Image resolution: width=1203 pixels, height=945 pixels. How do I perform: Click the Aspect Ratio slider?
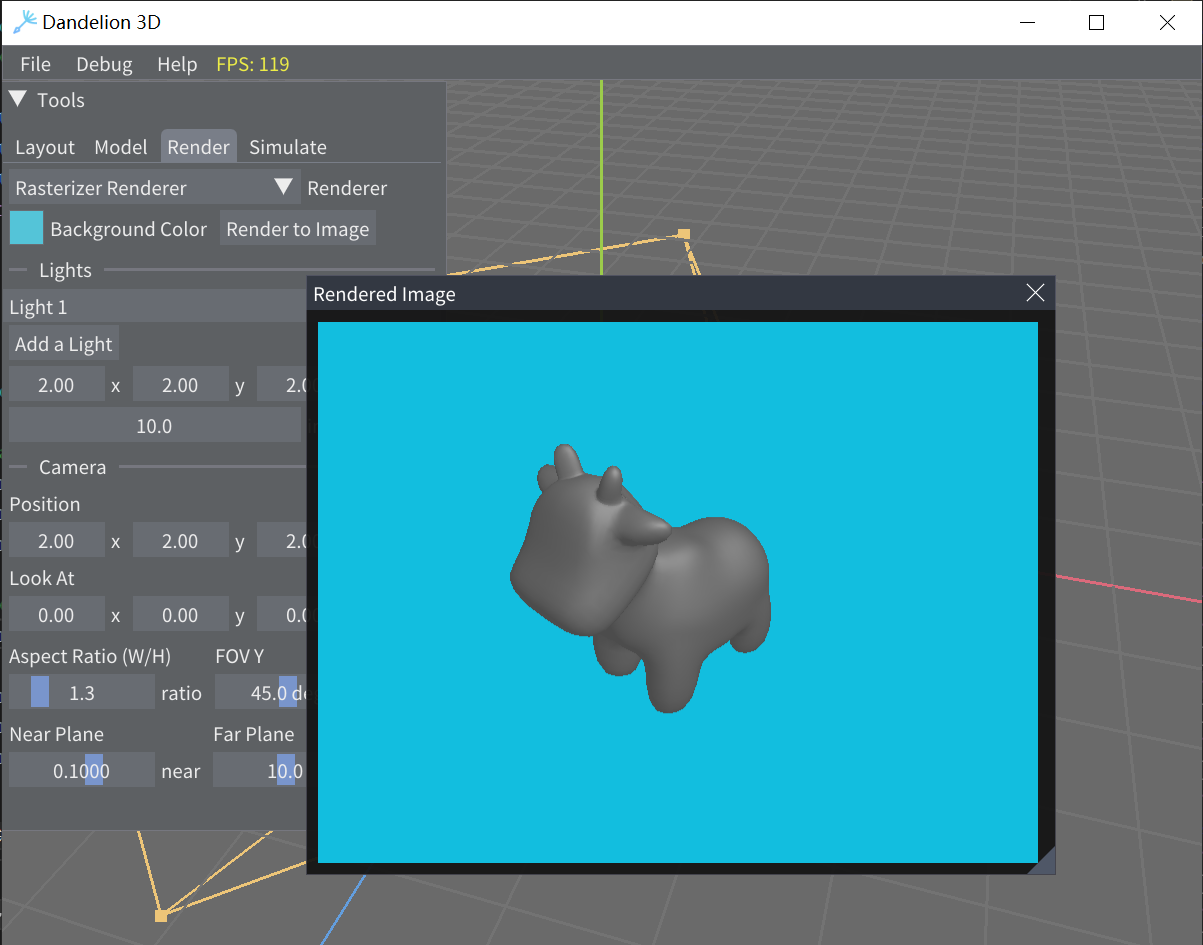pos(82,692)
